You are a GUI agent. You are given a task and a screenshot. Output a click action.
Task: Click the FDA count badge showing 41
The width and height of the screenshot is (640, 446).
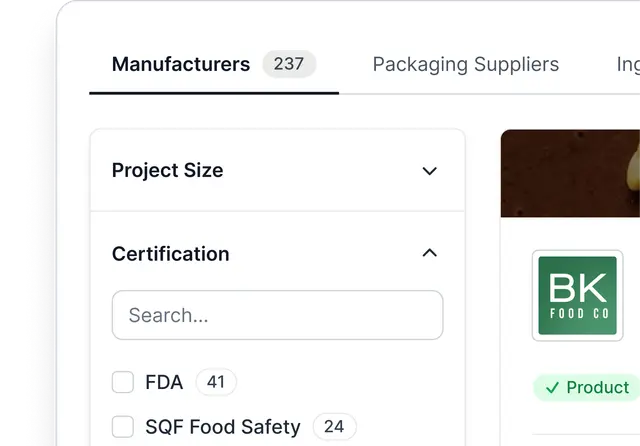point(216,381)
